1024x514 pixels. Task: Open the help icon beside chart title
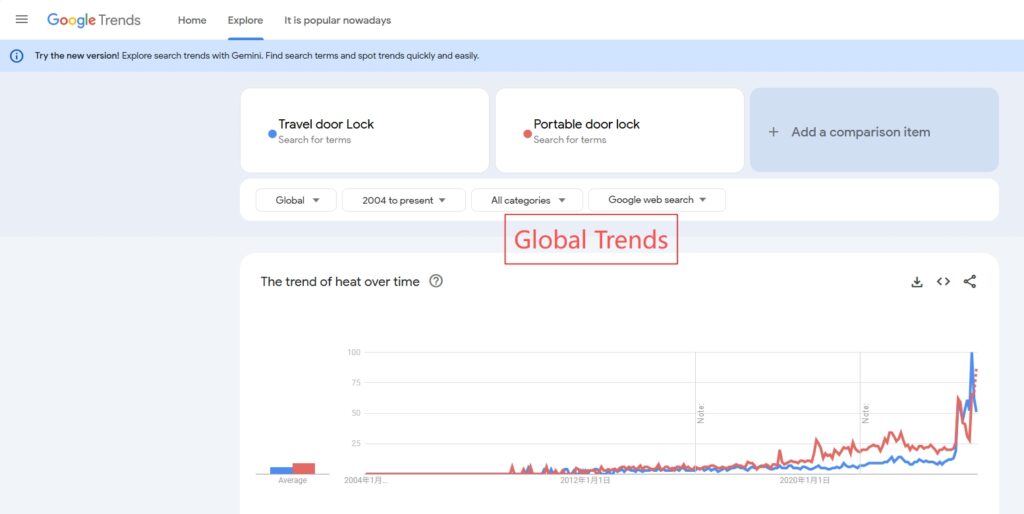pos(436,282)
